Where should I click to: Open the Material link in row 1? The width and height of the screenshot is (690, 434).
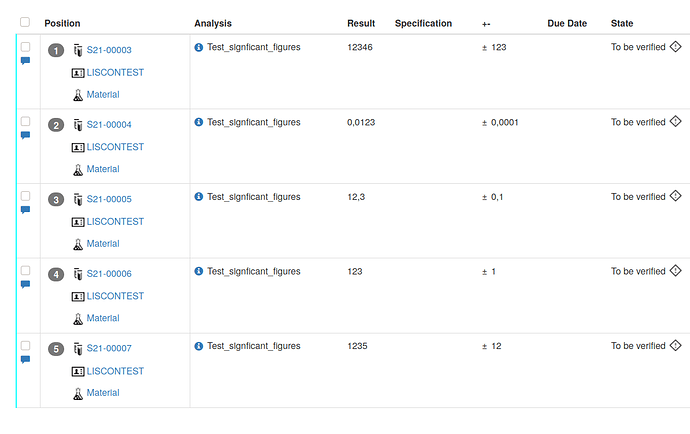103,95
